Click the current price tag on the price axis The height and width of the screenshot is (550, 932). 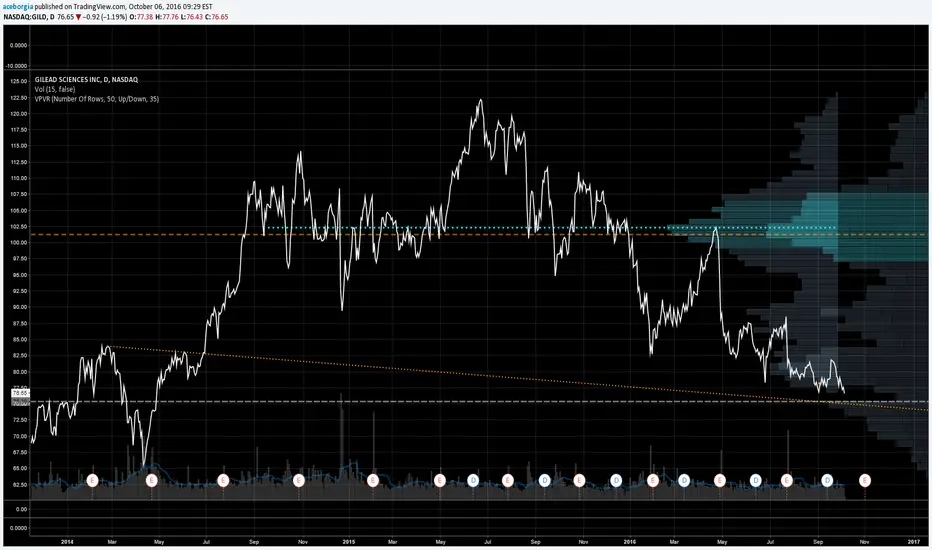[x=20, y=393]
